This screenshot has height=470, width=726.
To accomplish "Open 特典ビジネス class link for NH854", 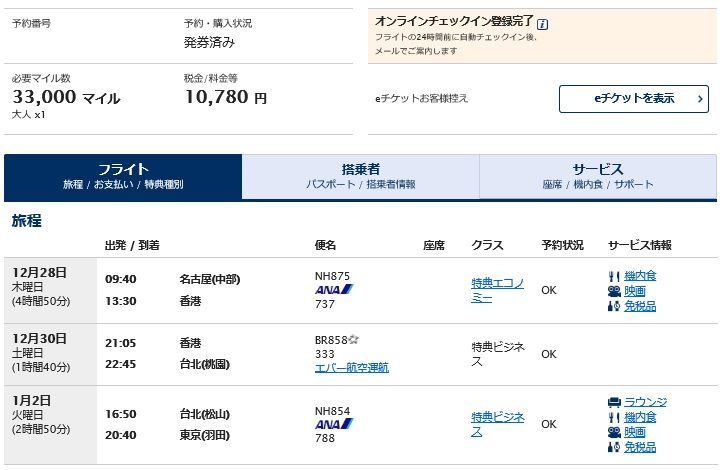I will pos(497,424).
